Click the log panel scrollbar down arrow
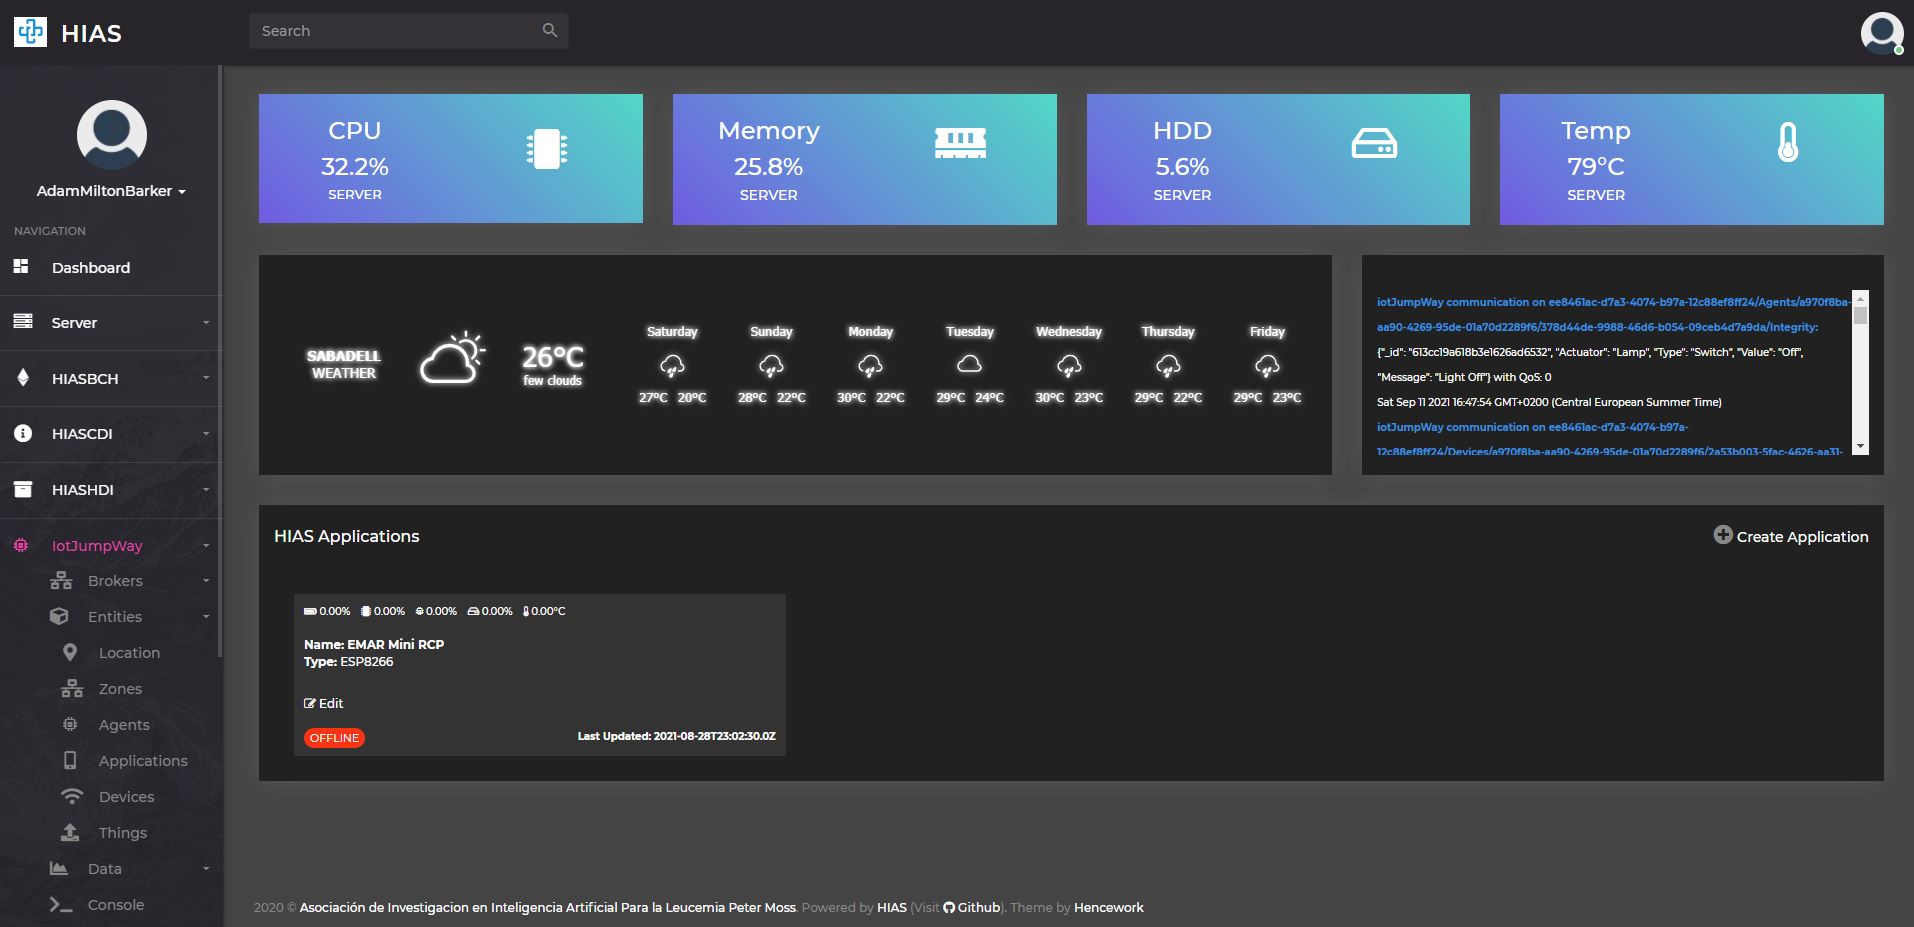Viewport: 1914px width, 927px height. click(x=1860, y=446)
